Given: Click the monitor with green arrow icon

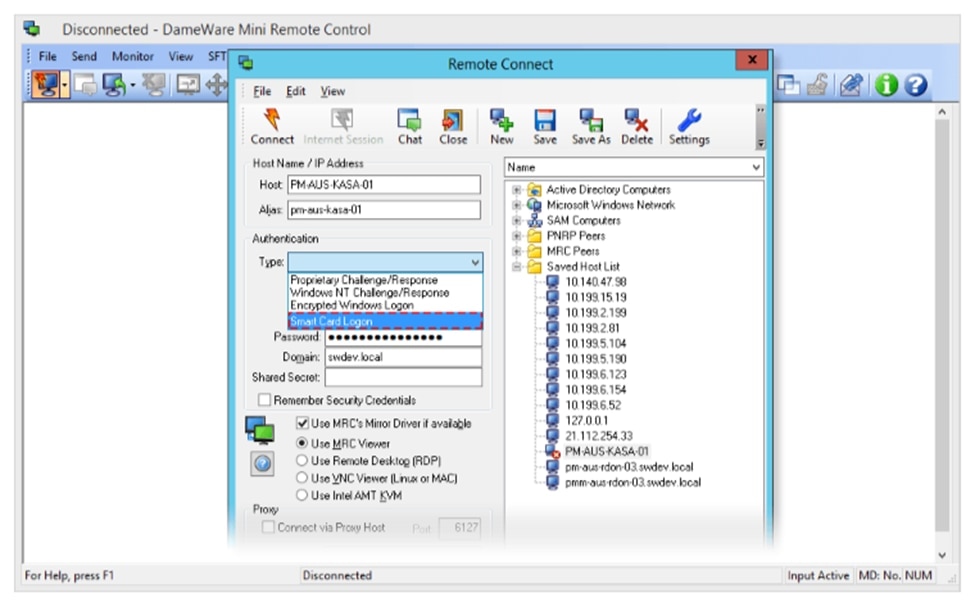Looking at the screenshot, I should click(114, 85).
